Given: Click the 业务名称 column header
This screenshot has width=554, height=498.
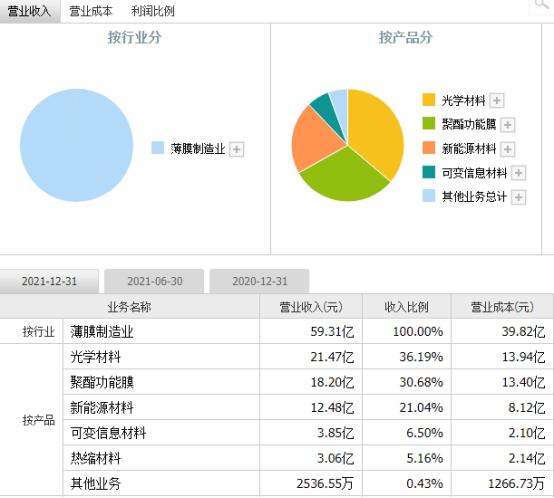Looking at the screenshot, I should [x=129, y=307].
